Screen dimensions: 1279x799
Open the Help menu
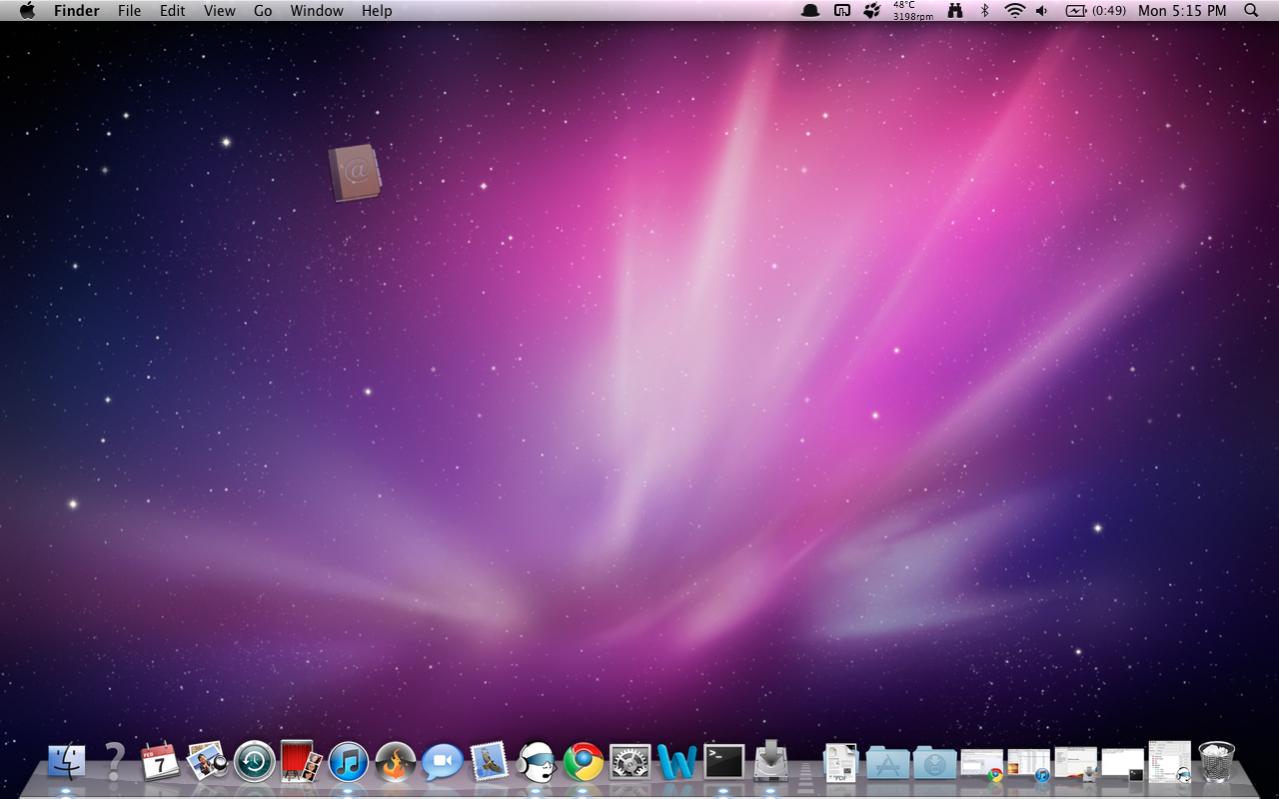[377, 10]
